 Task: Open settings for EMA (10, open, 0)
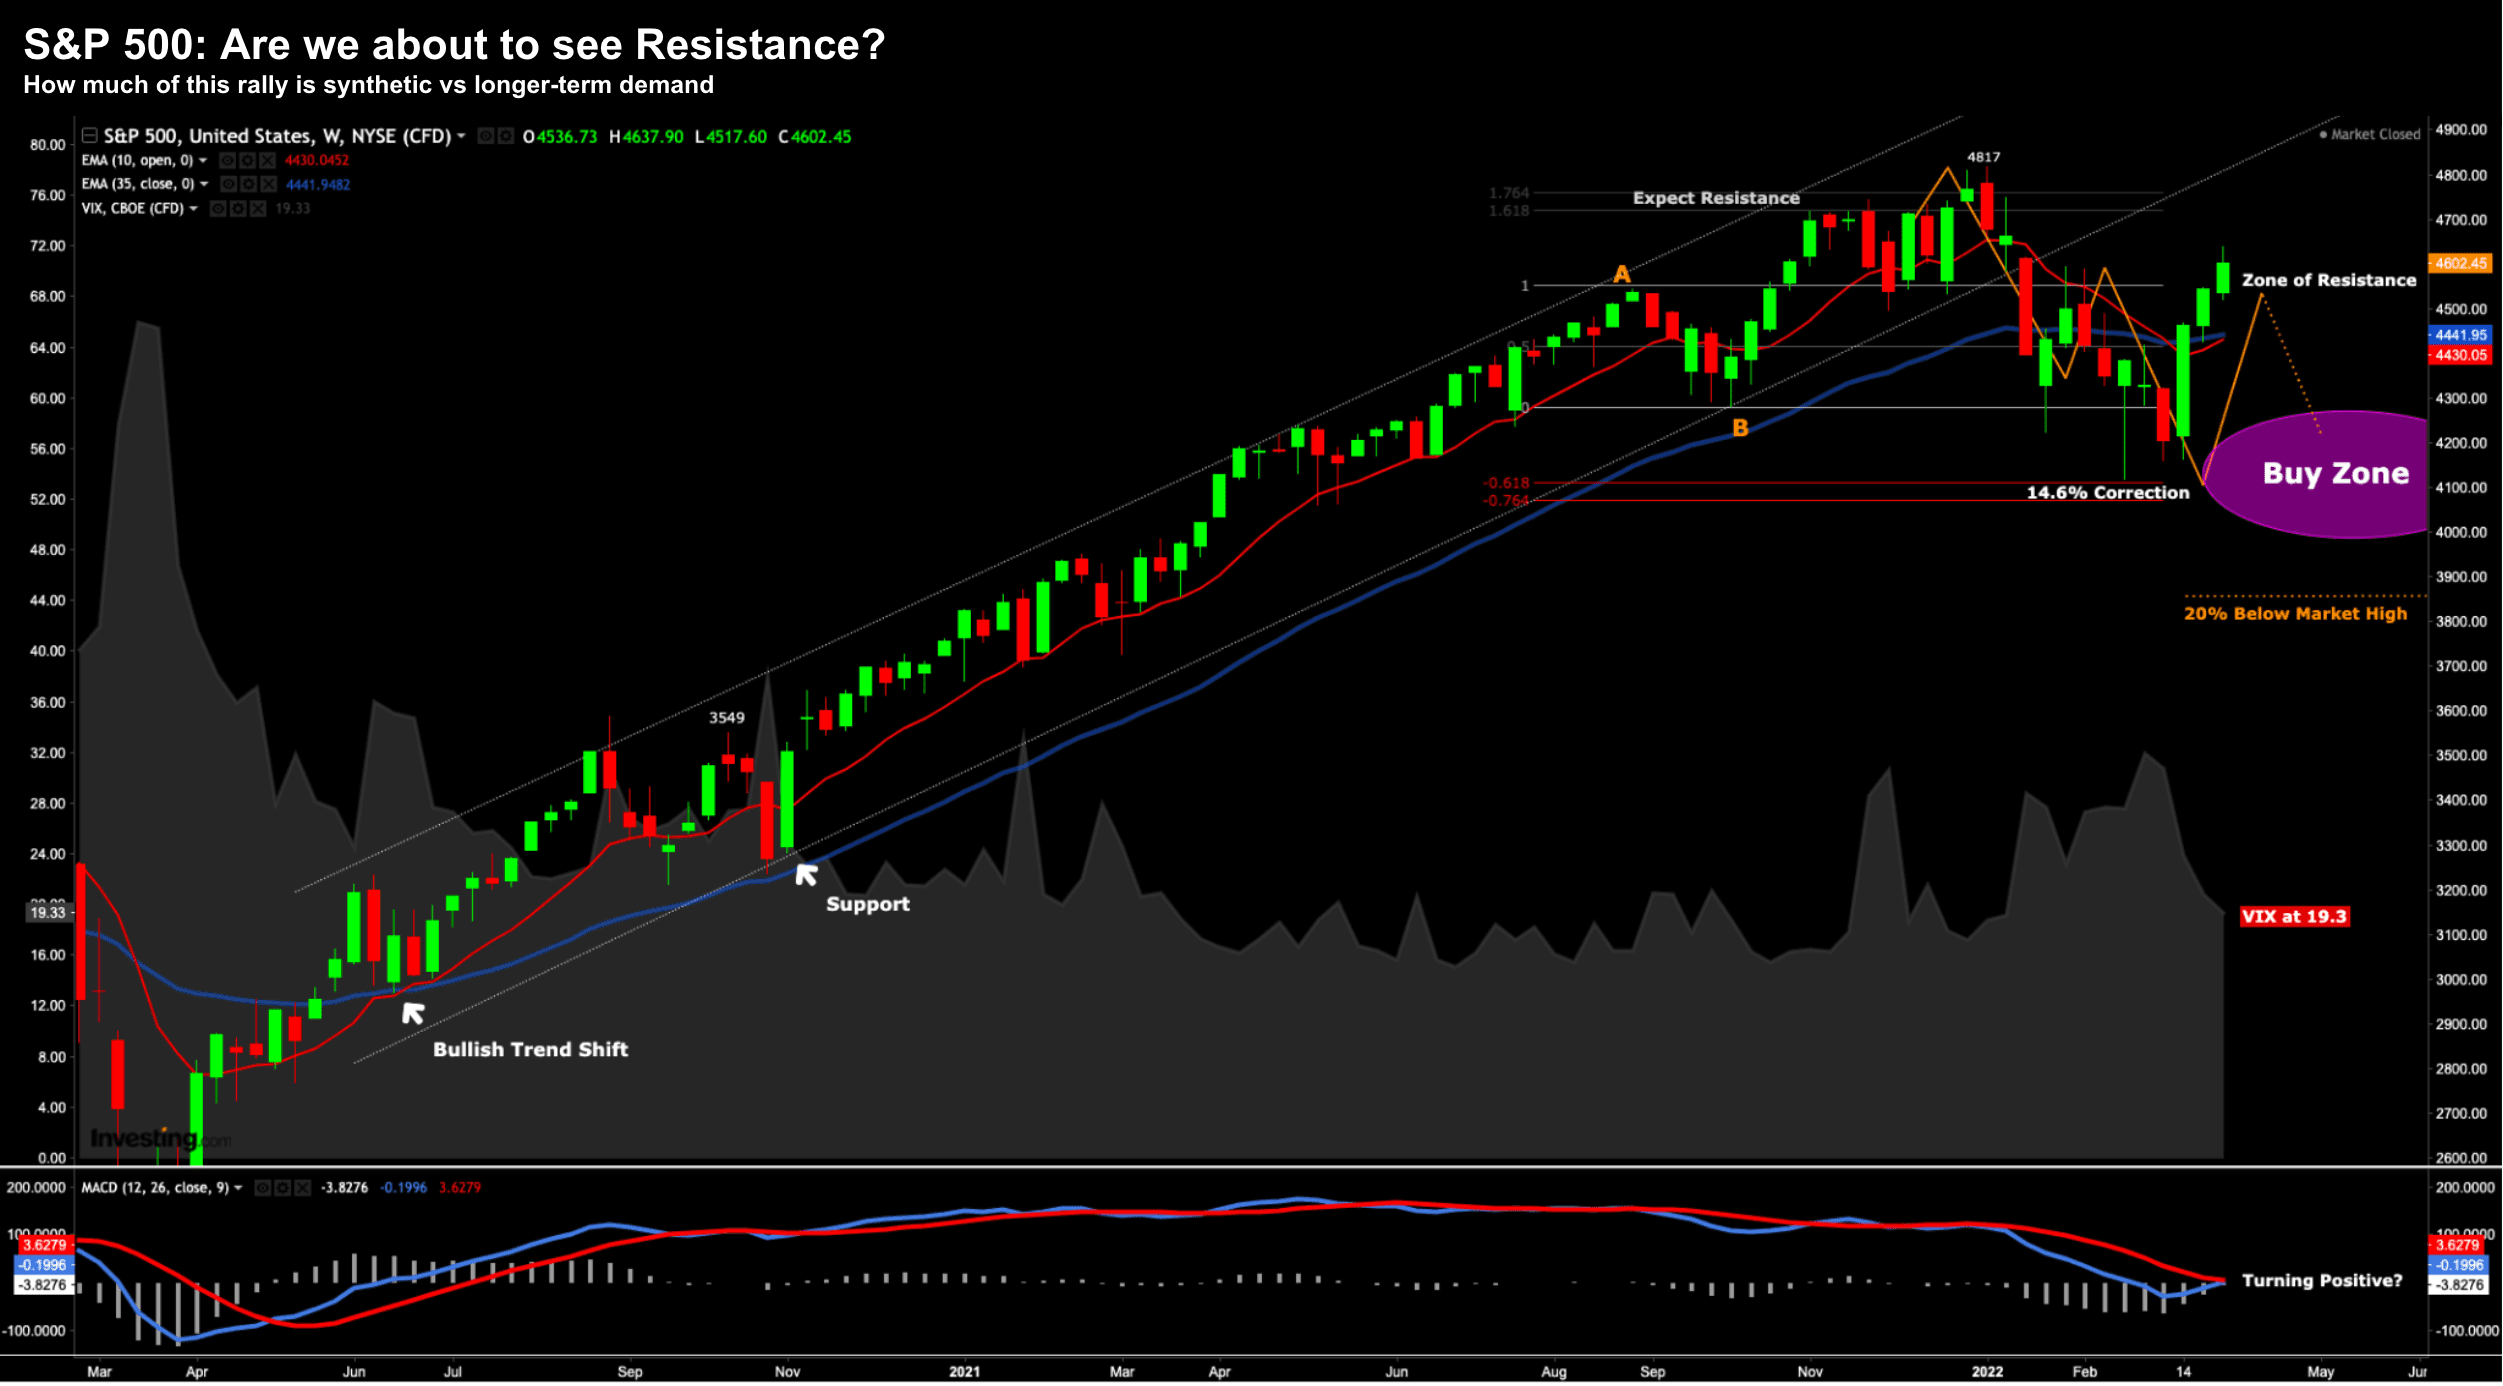point(247,160)
